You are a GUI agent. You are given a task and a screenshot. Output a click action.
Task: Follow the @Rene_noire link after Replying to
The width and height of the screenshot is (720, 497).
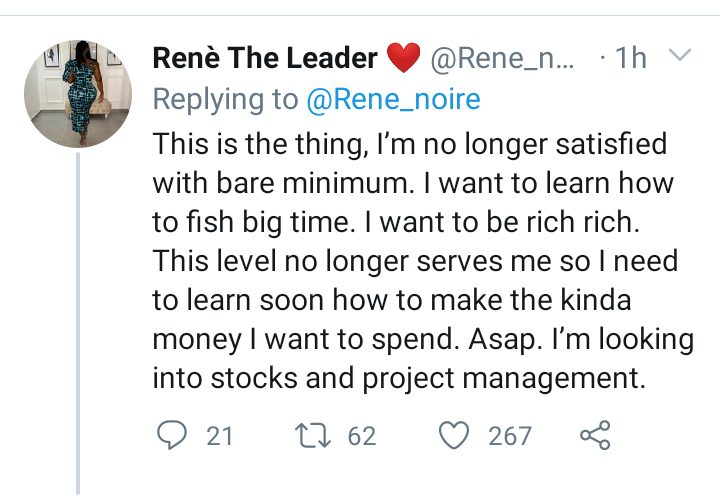393,100
